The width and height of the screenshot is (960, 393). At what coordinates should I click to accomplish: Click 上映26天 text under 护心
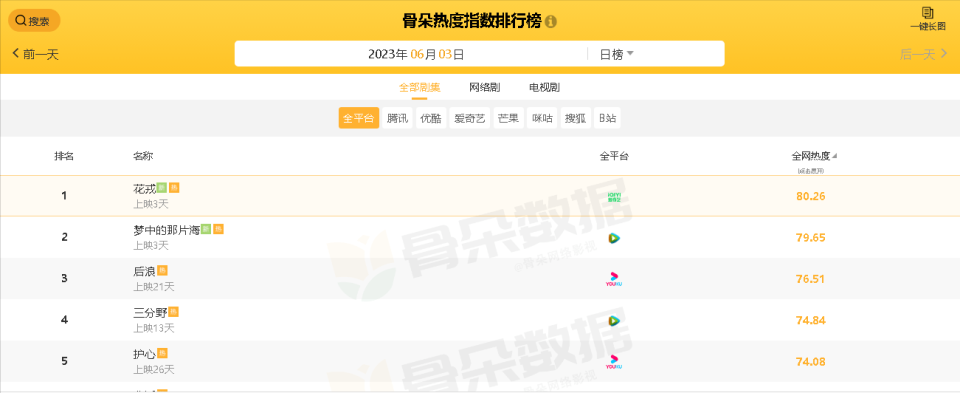154,370
